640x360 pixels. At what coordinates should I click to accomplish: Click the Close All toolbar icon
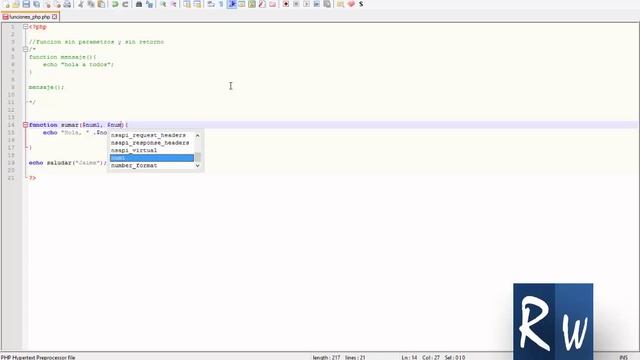point(57,4)
